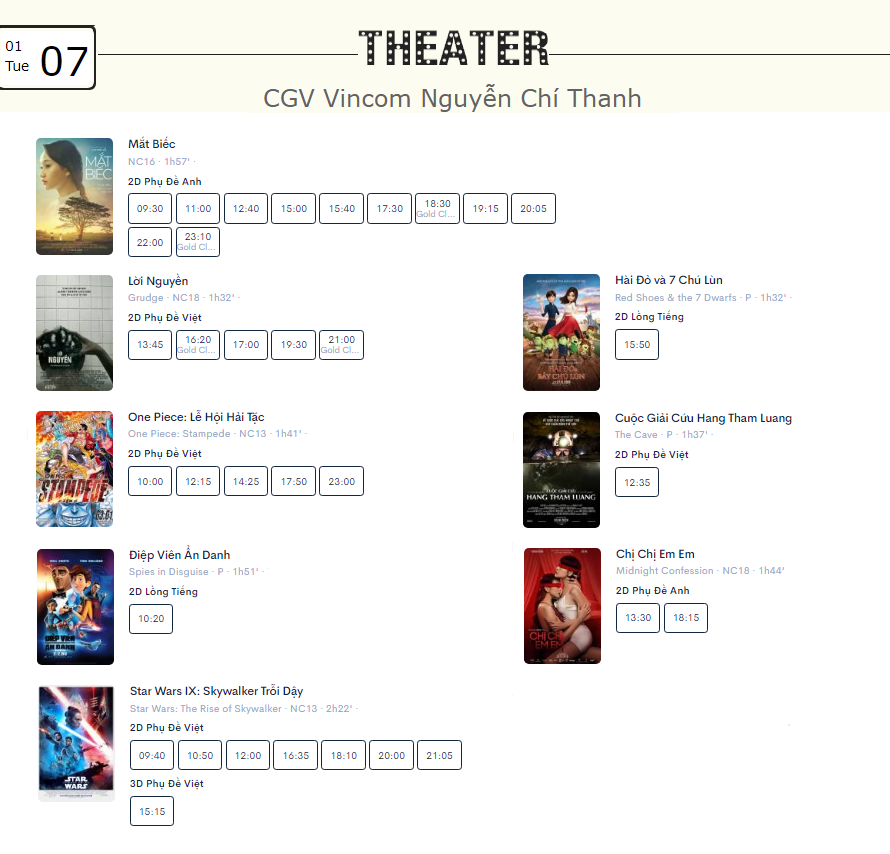This screenshot has width=890, height=854.
Task: Open the Cuộc Giải Cứu Hang Tham Luang poster
Action: tap(561, 470)
